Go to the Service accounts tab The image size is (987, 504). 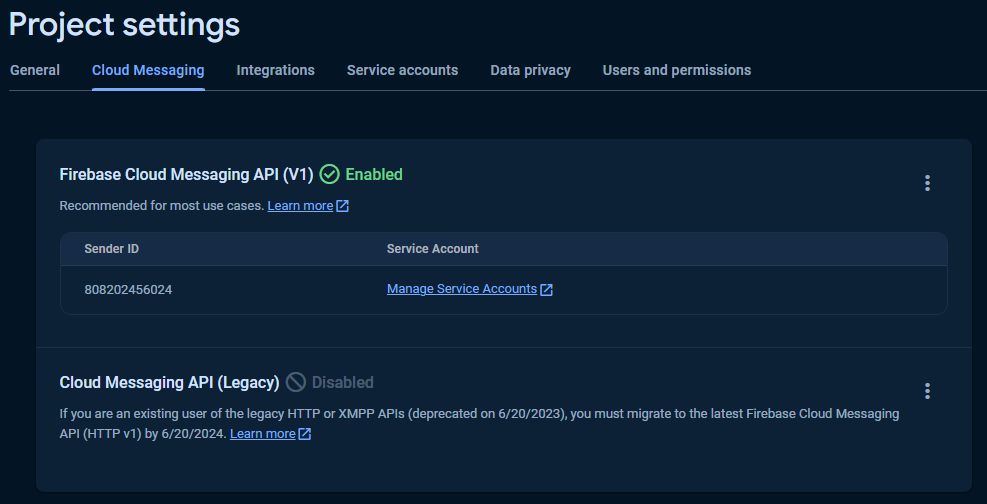click(402, 70)
